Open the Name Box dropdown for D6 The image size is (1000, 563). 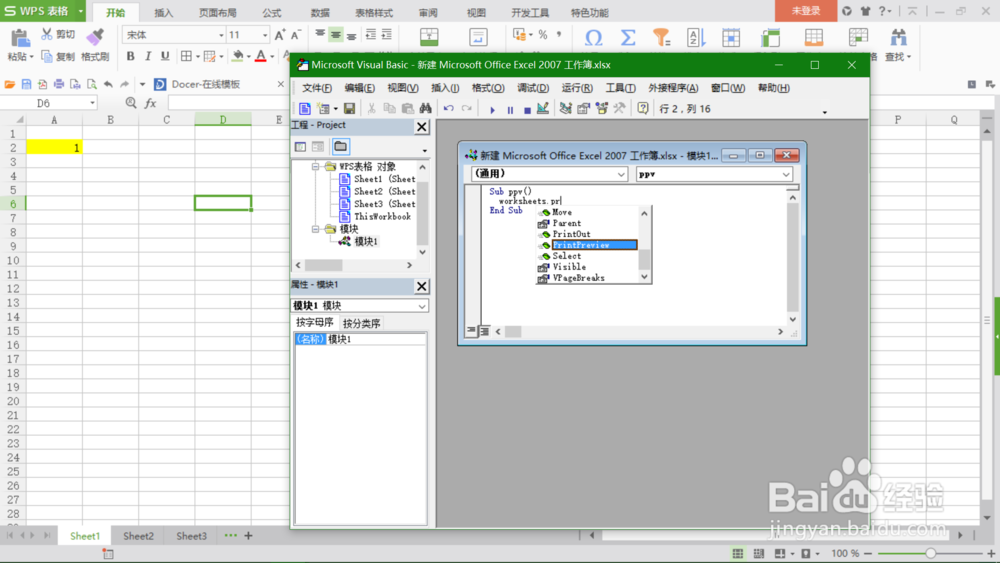point(92,103)
